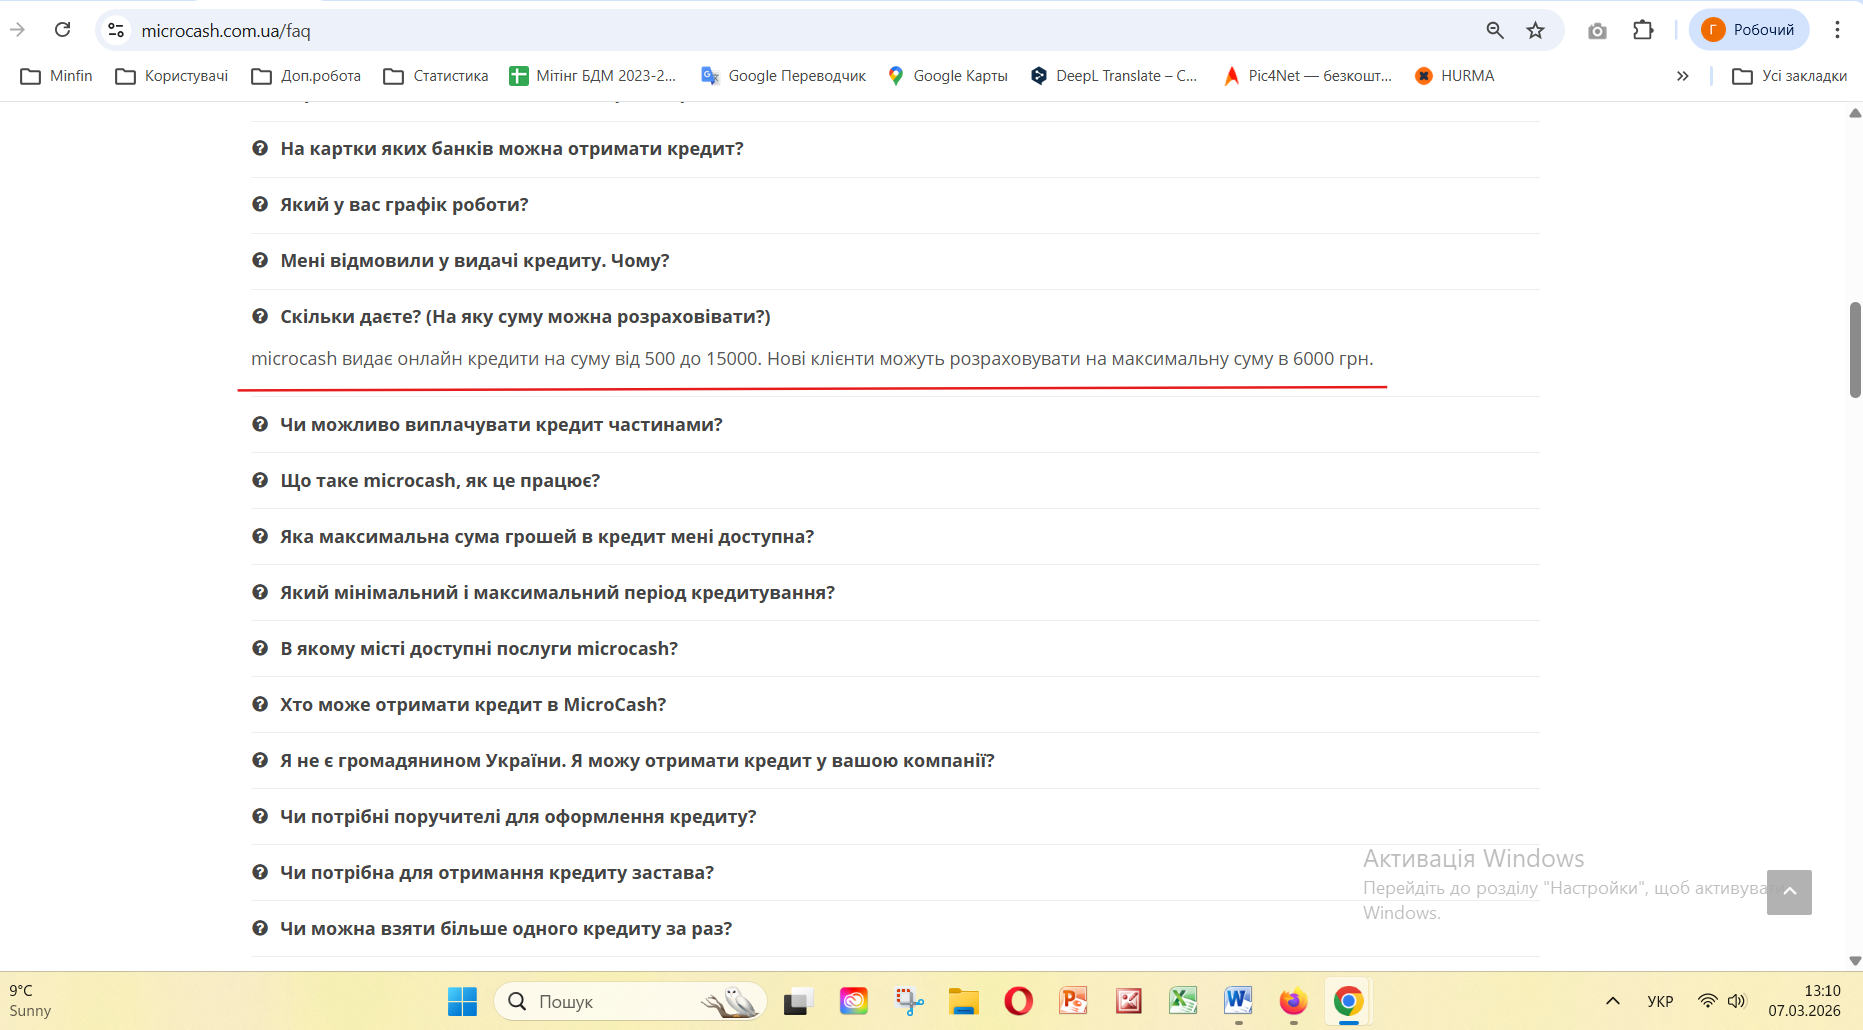
Task: Expand 'Чи потрібна для отримання кредиту застава?'
Action: coord(895,873)
